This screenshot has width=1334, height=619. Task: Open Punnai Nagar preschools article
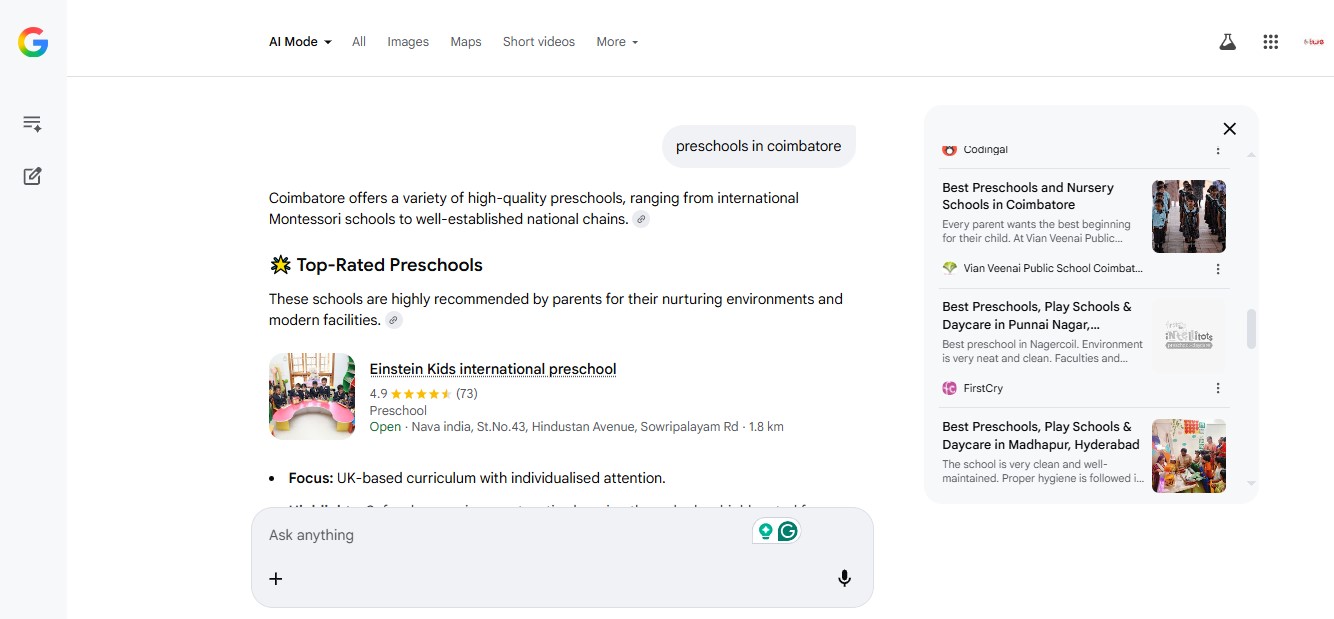click(1037, 316)
